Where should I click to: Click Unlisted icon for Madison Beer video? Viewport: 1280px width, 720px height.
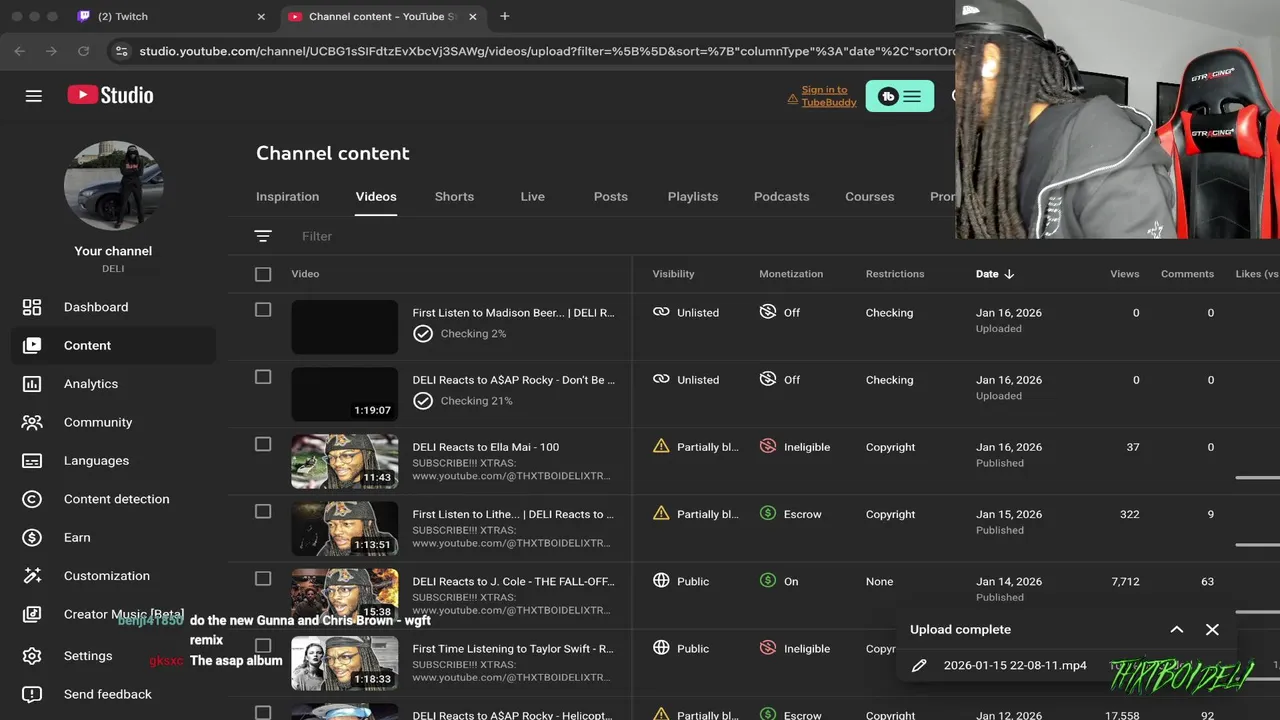click(661, 312)
